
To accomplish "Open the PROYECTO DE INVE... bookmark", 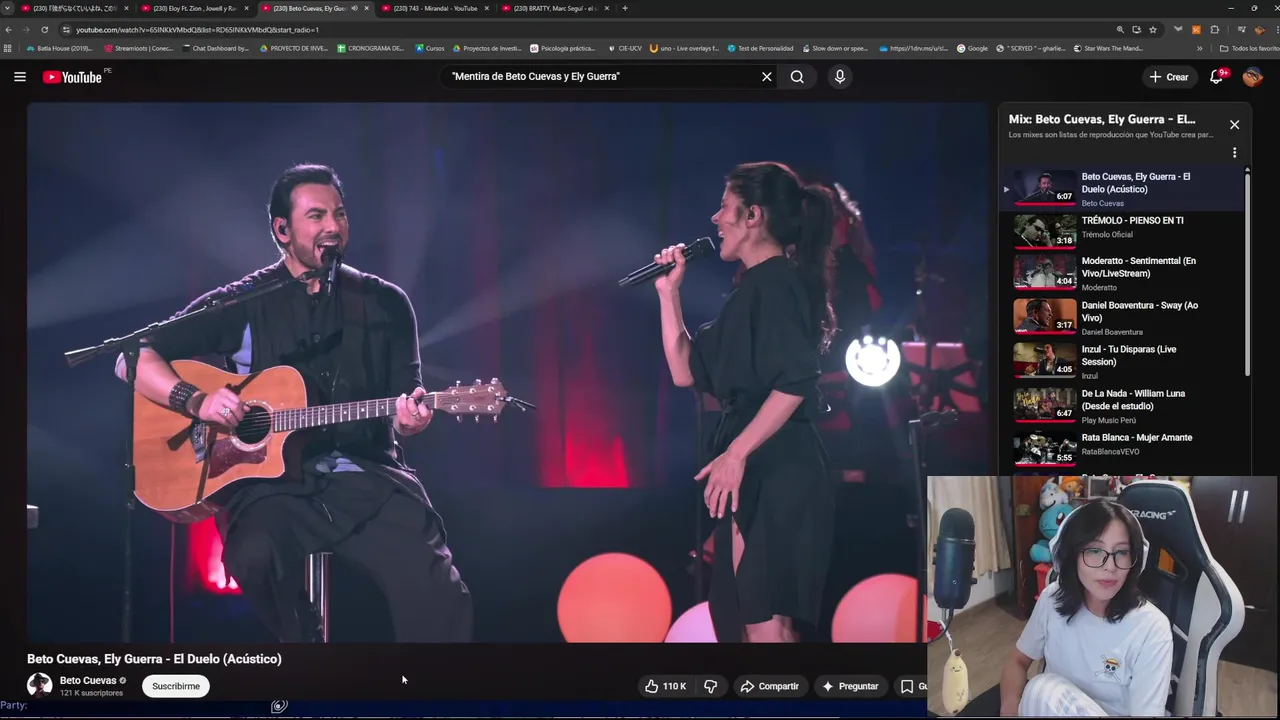I will coord(293,48).
